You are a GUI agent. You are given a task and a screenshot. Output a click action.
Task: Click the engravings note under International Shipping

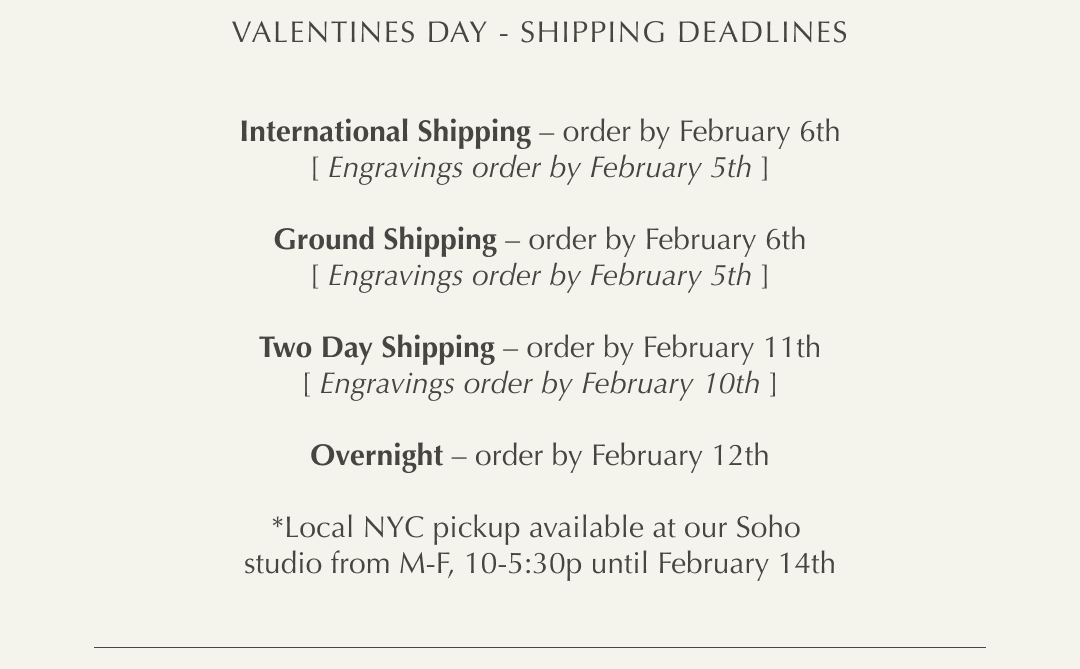point(540,168)
